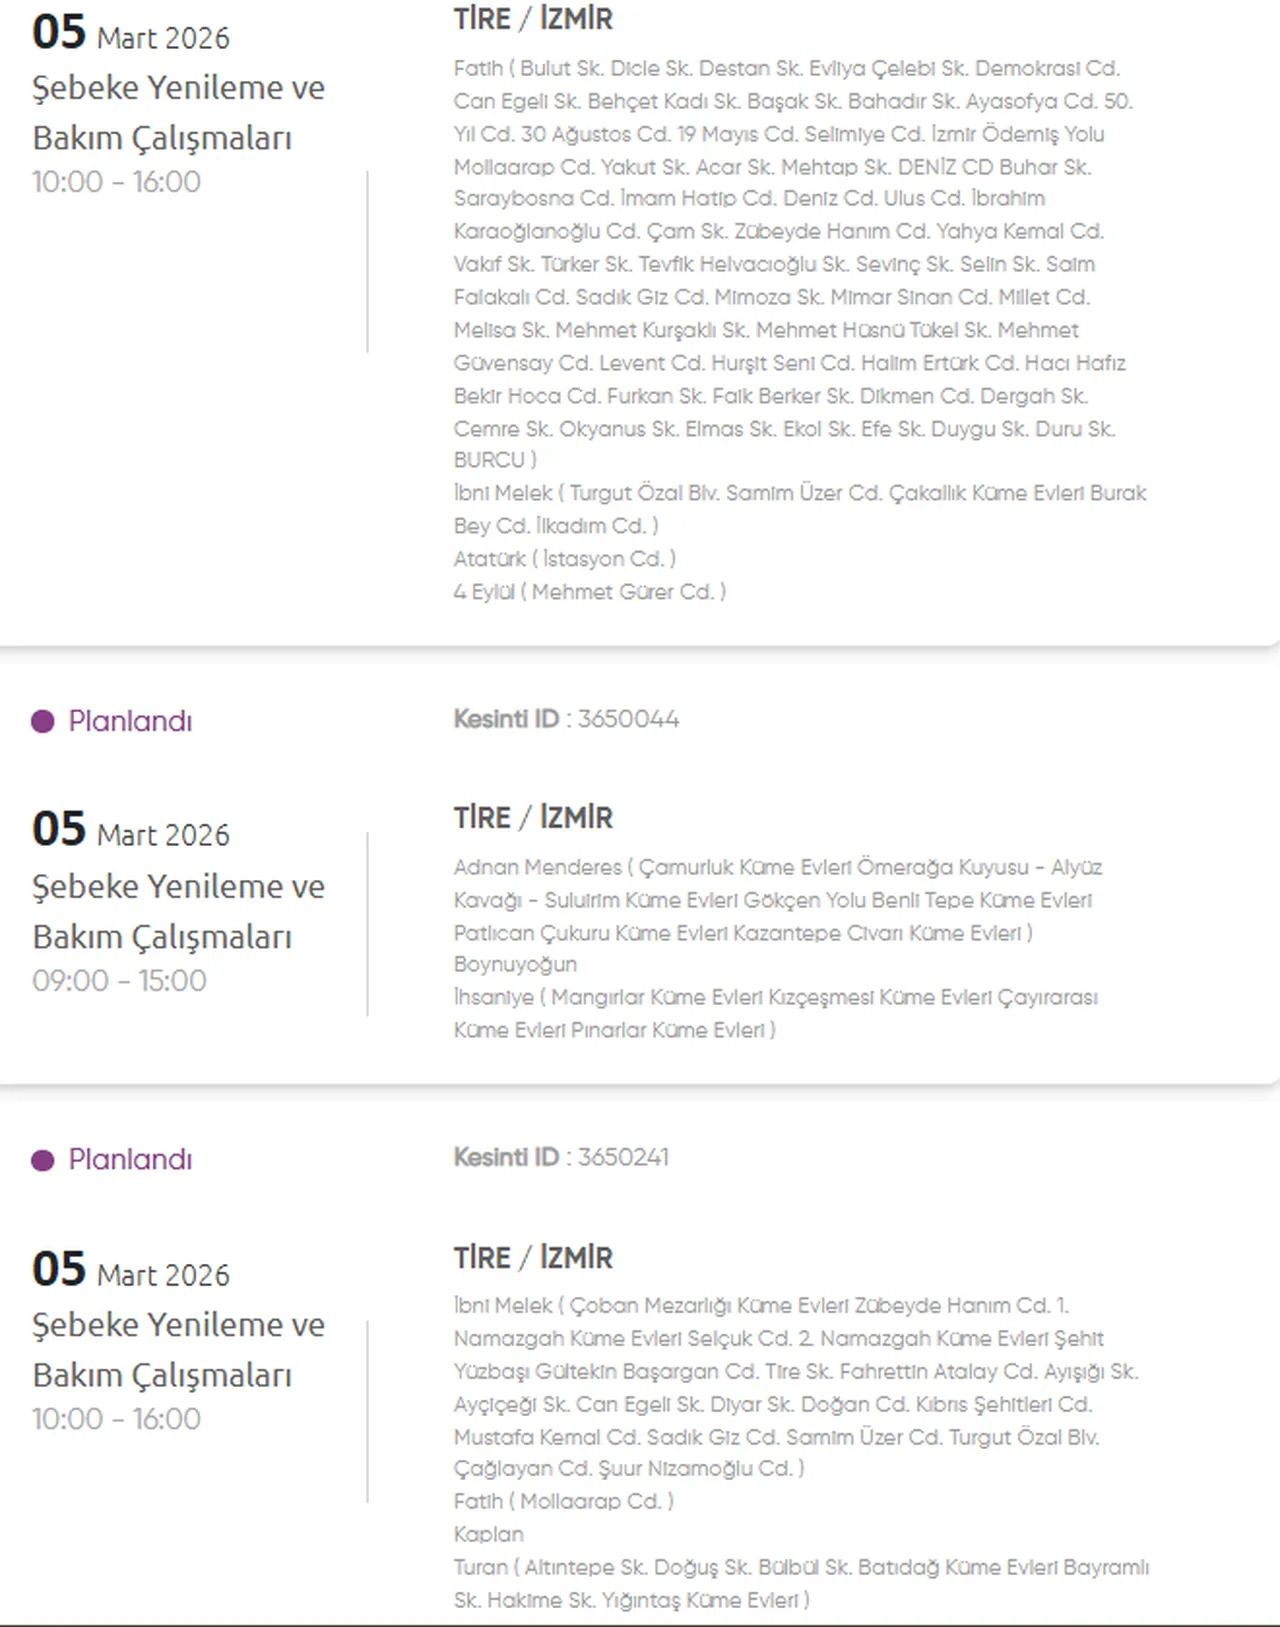Click the TİRE / İZMİR heading above Adnan Menderes
The width and height of the screenshot is (1280, 1627).
coord(533,818)
